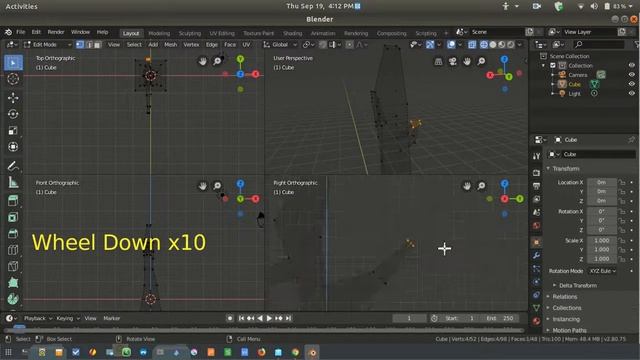Click the pan hand icon in Right Orthographic view

pos(467,186)
